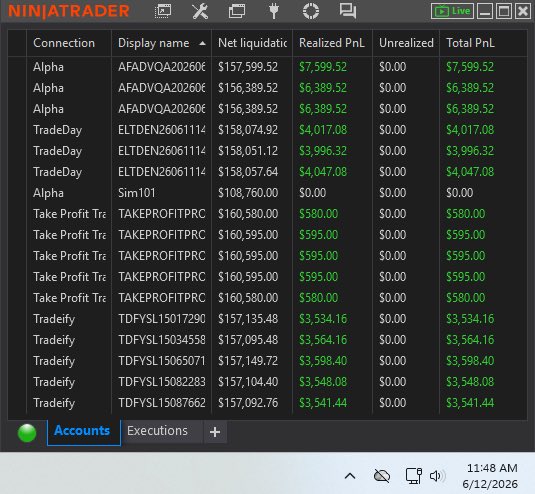
Task: Select account TDFYSL15065071
Action: pyautogui.click(x=162, y=361)
